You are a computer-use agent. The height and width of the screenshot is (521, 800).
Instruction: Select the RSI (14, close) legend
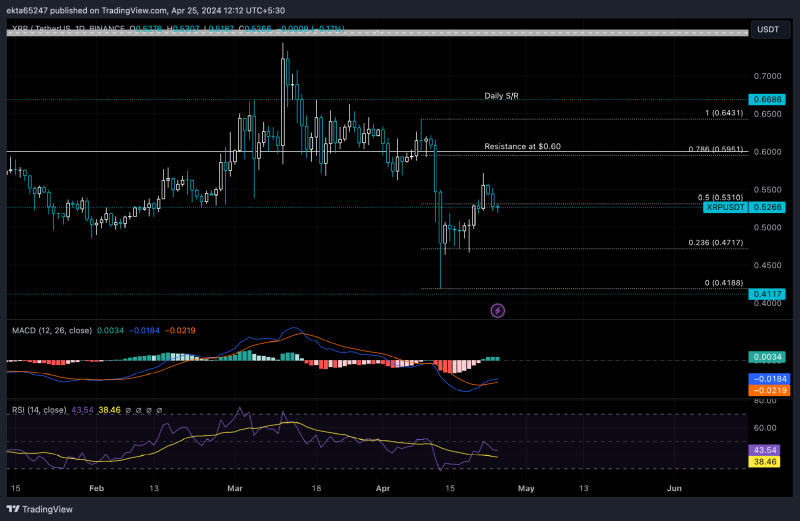coord(40,411)
